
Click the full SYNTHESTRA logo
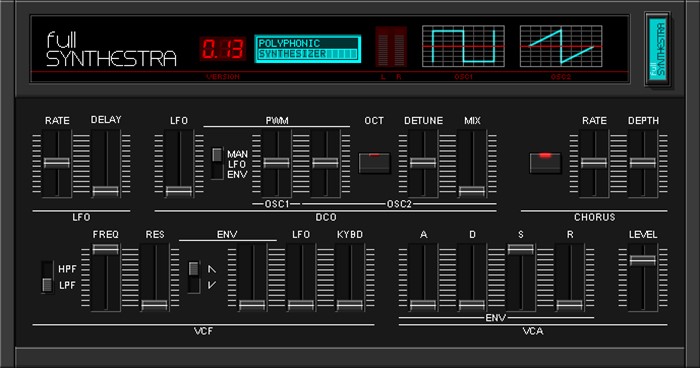[x=112, y=49]
